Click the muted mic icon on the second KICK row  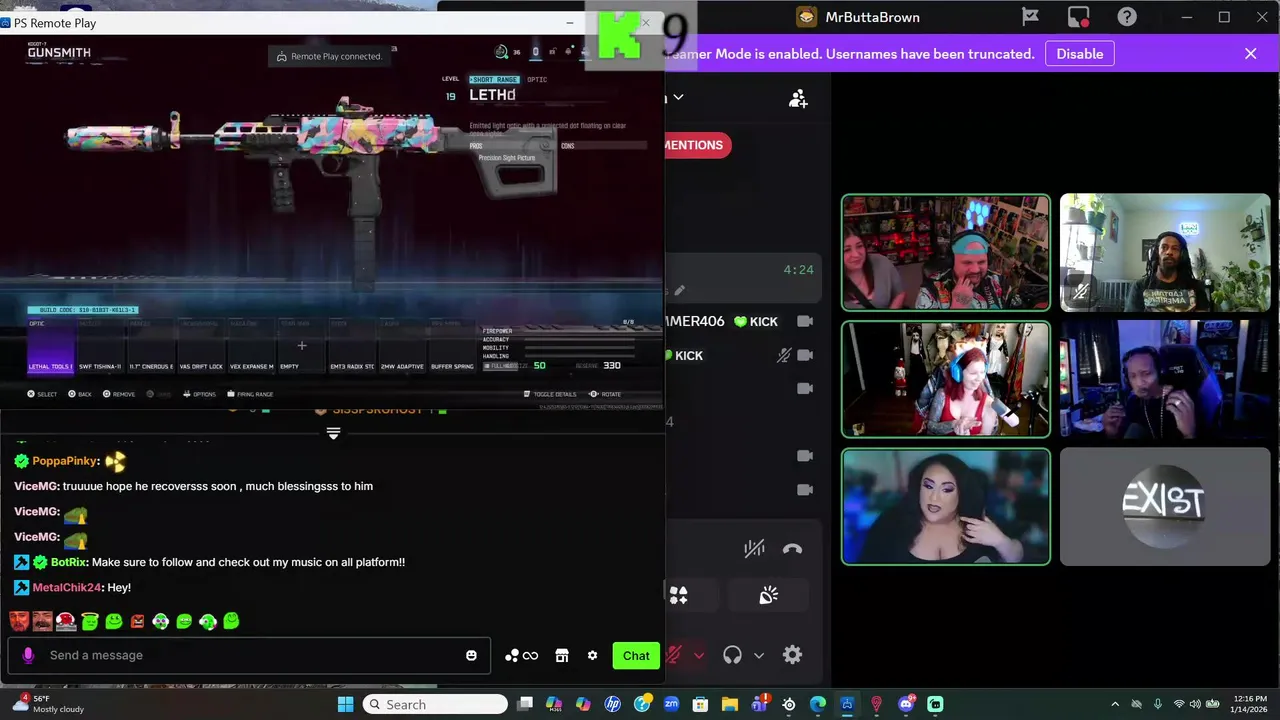point(784,355)
